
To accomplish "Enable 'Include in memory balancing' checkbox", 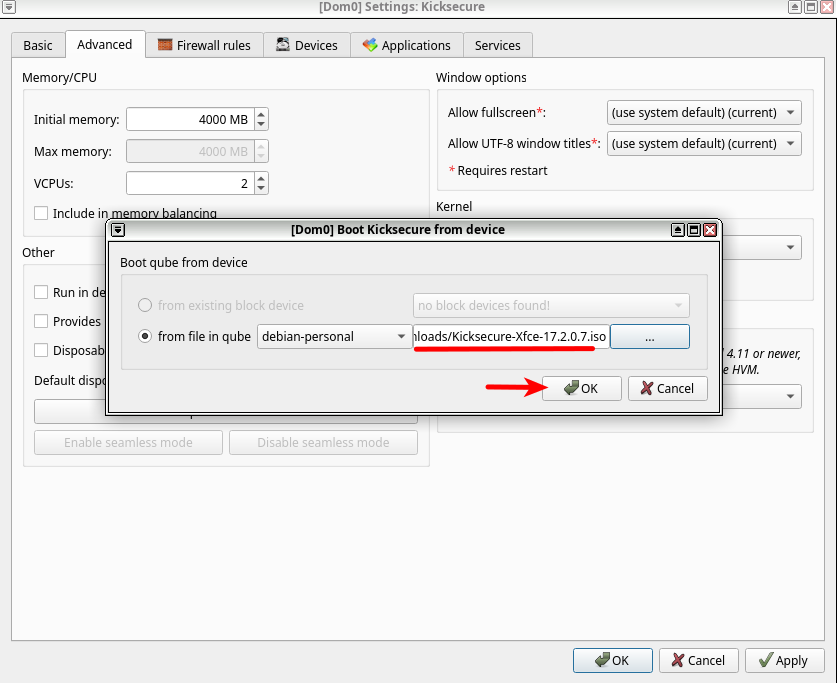I will 41,213.
